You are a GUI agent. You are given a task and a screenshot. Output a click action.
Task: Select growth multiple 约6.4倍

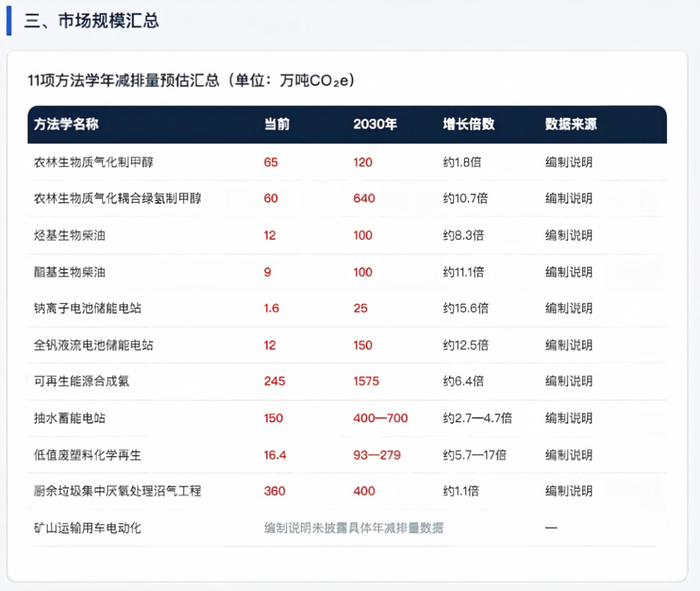click(463, 381)
